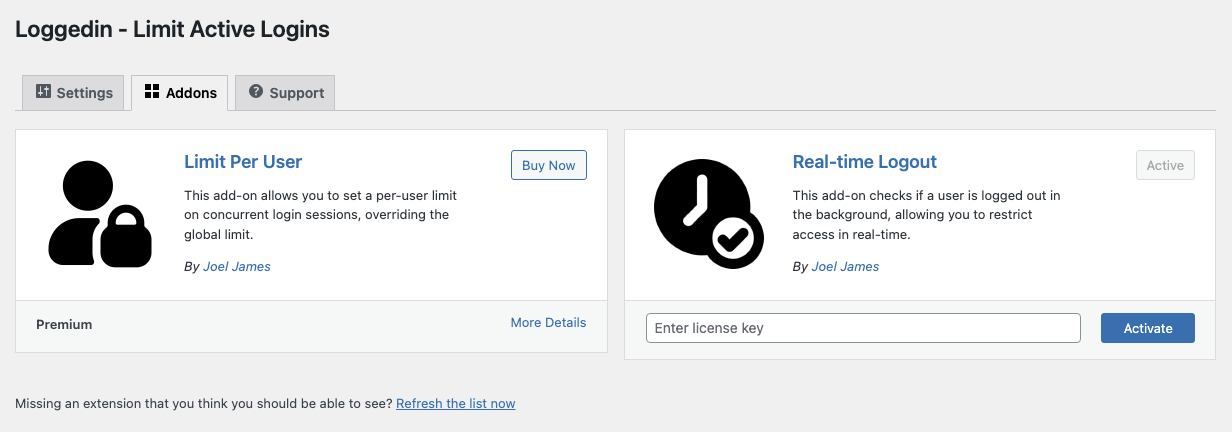Screen dimensions: 1232x432
Task: Open the Limit Per User title link
Action: pyautogui.click(x=243, y=162)
